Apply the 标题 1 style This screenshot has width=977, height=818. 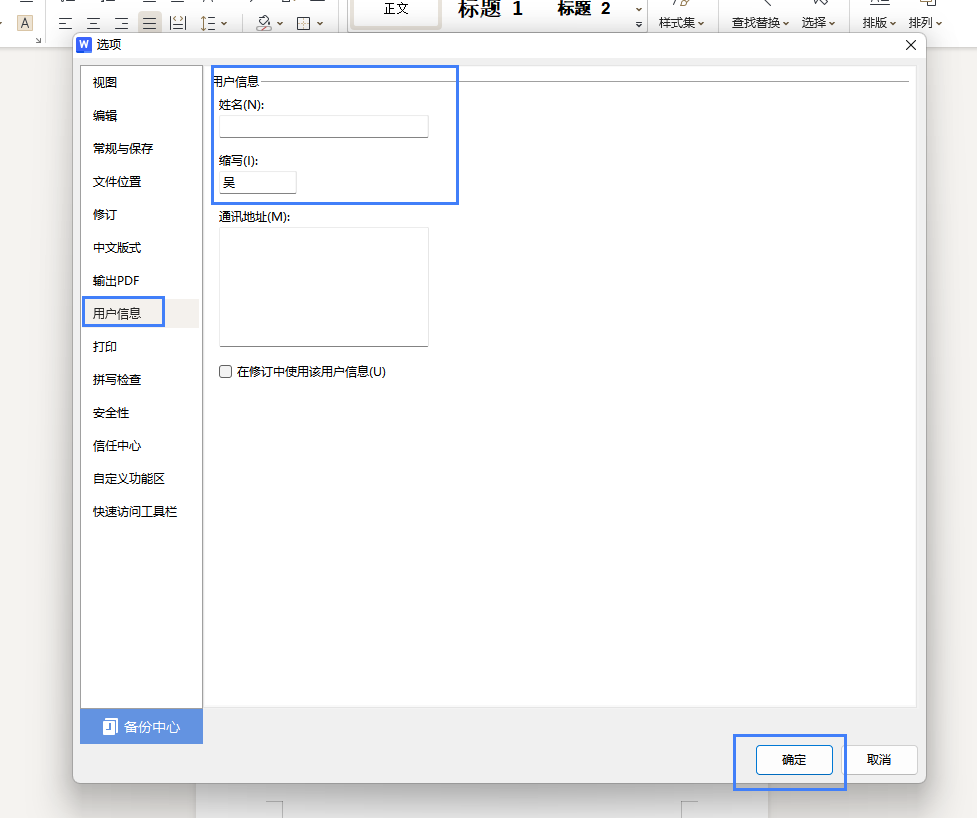490,10
